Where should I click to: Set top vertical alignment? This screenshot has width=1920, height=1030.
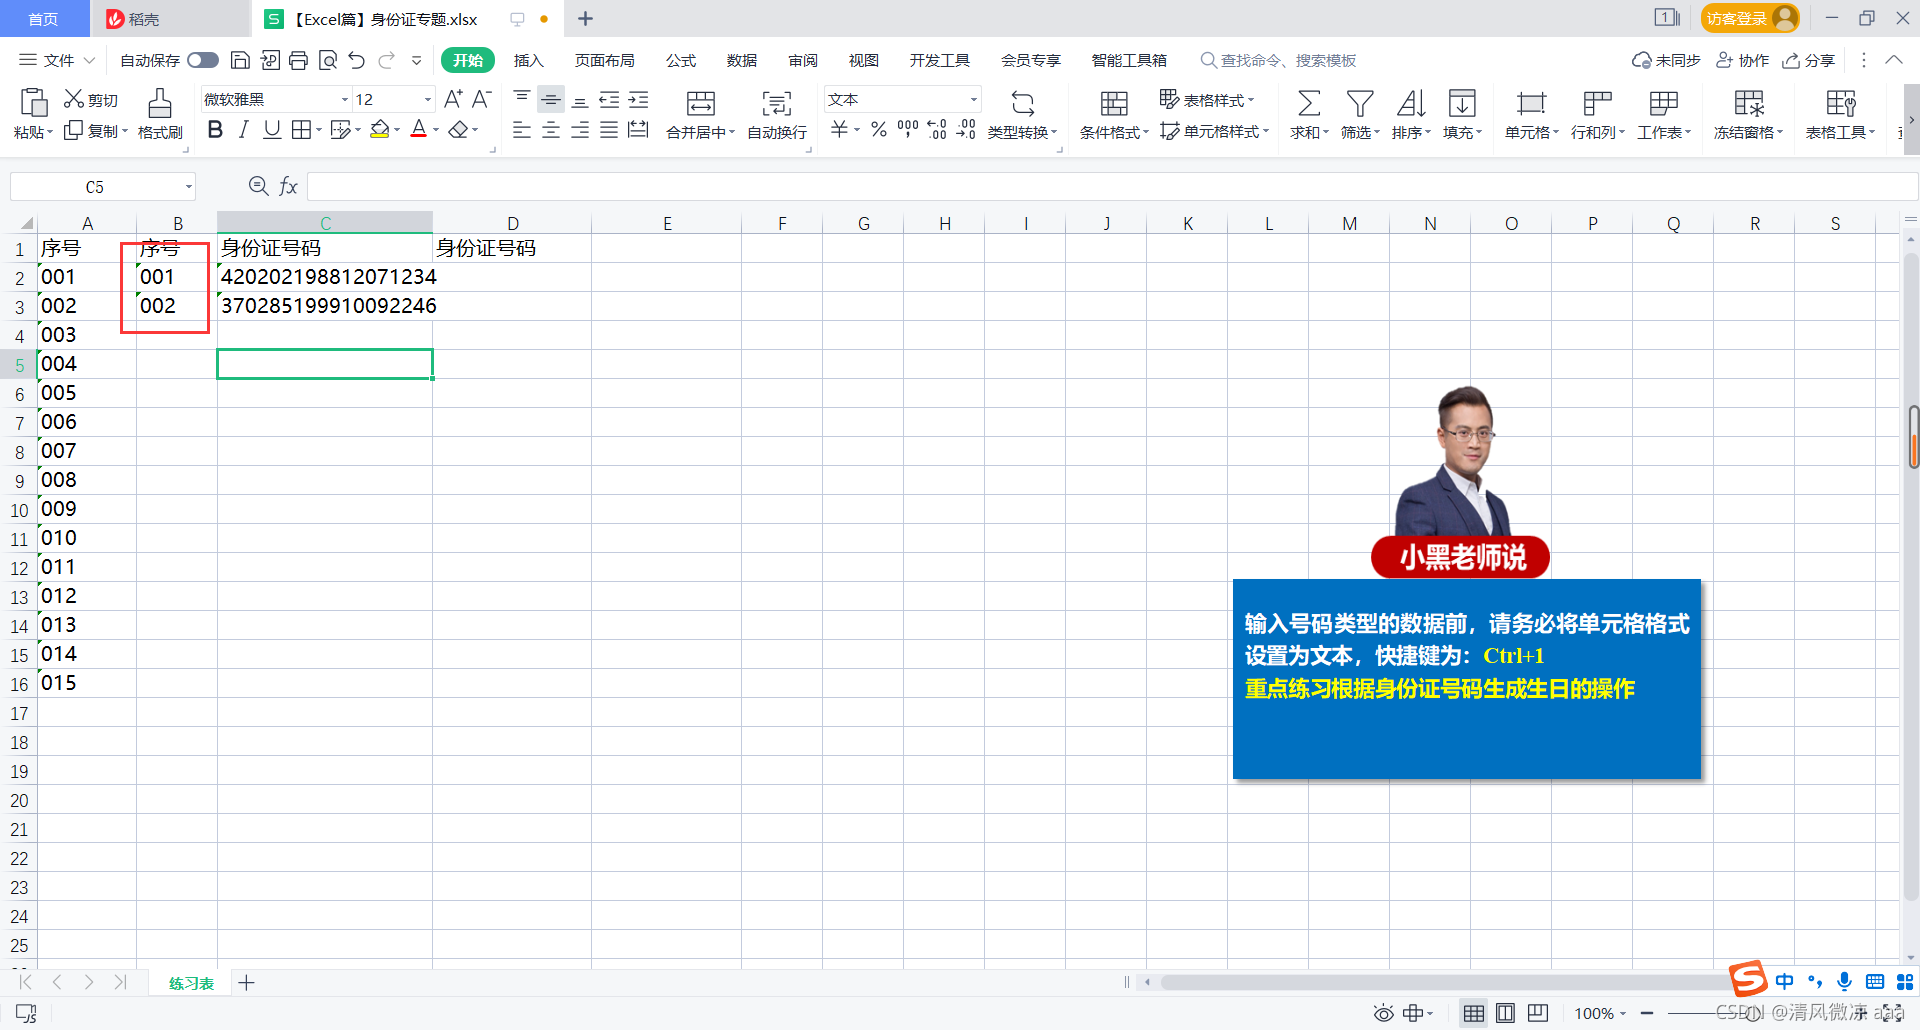point(522,98)
